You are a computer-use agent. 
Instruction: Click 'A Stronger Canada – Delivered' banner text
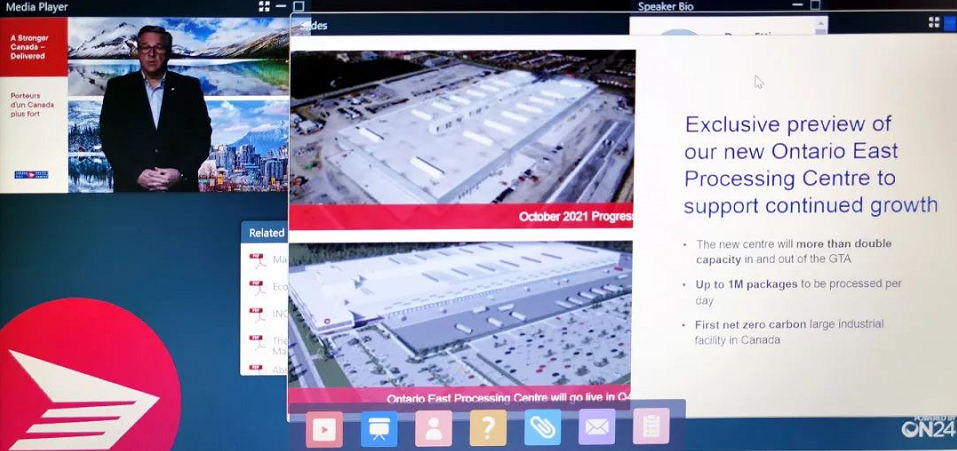click(x=29, y=46)
